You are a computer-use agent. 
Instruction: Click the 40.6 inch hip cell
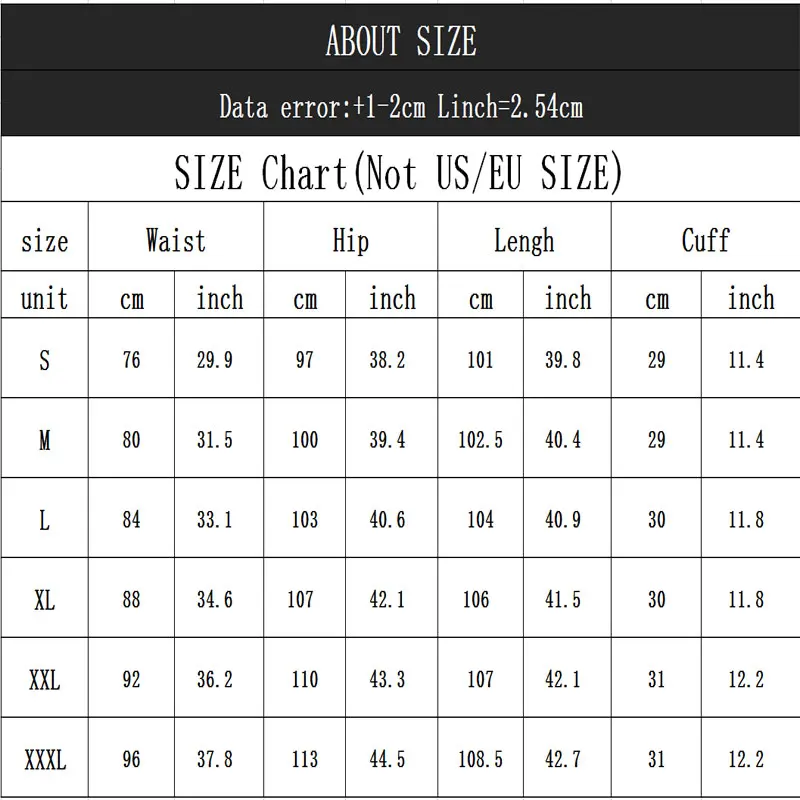(x=387, y=520)
